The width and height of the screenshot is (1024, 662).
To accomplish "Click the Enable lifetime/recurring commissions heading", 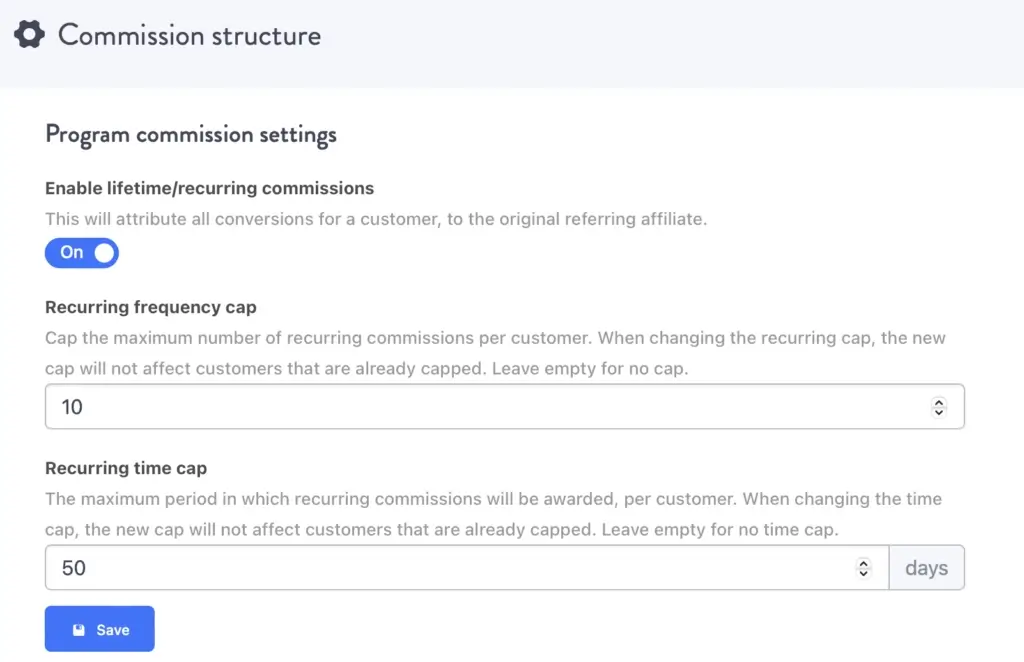I will (x=208, y=188).
